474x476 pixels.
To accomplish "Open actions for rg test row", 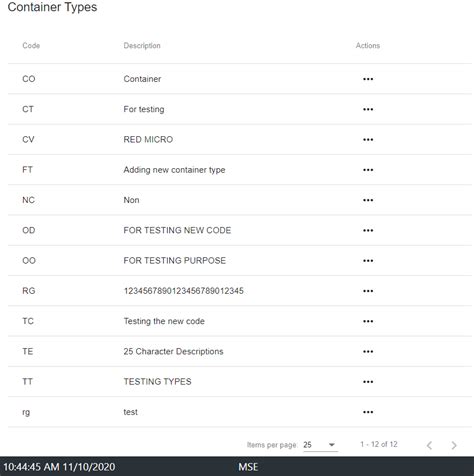I will 368,412.
